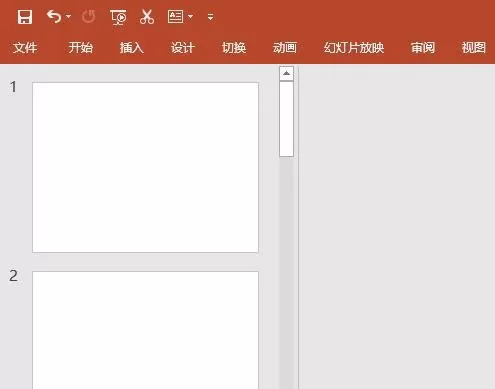Open Customize Quick Access Toolbar dropdown
Image resolution: width=495 pixels, height=389 pixels.
210,17
